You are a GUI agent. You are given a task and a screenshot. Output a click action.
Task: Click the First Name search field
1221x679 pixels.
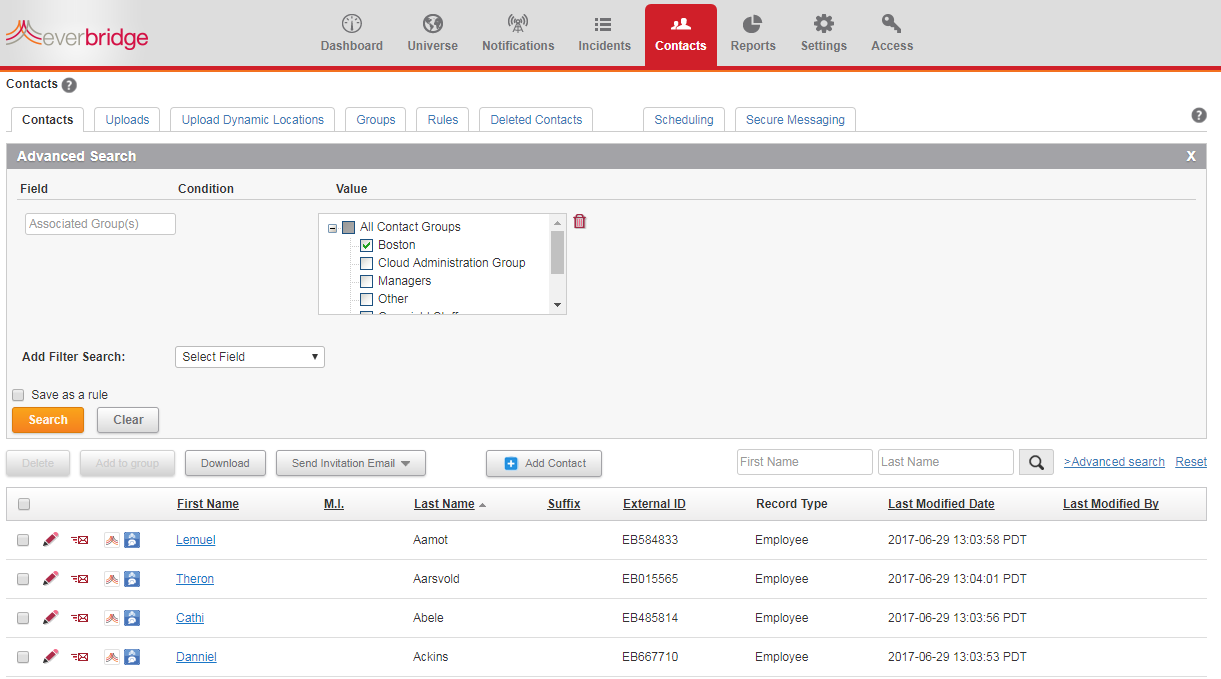pos(804,462)
